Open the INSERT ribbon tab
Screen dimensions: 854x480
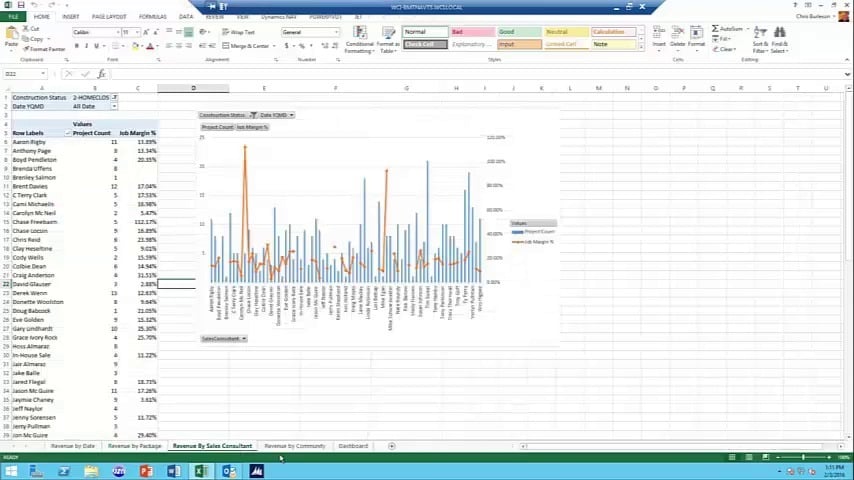click(70, 17)
